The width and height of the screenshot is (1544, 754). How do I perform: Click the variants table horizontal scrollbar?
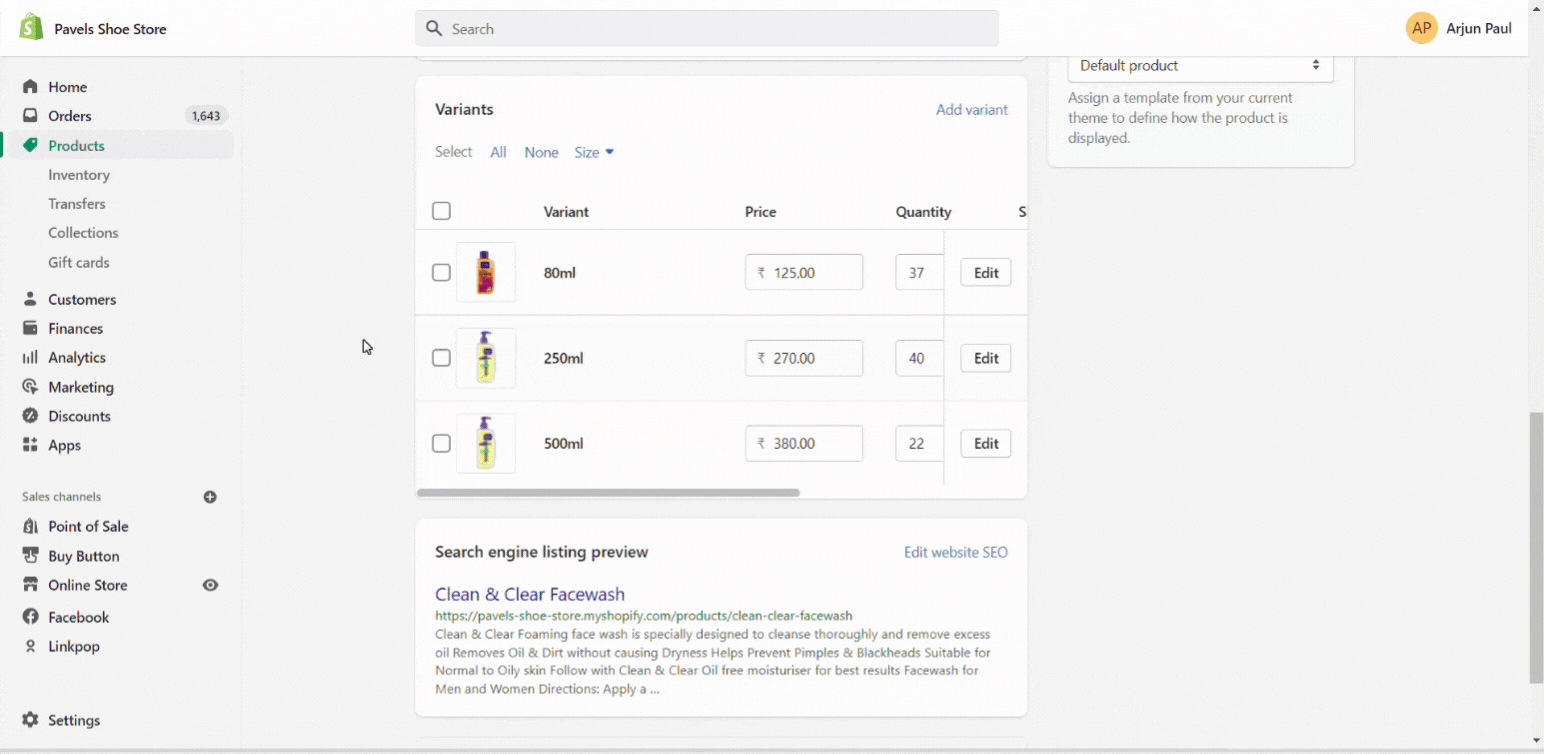tap(608, 492)
